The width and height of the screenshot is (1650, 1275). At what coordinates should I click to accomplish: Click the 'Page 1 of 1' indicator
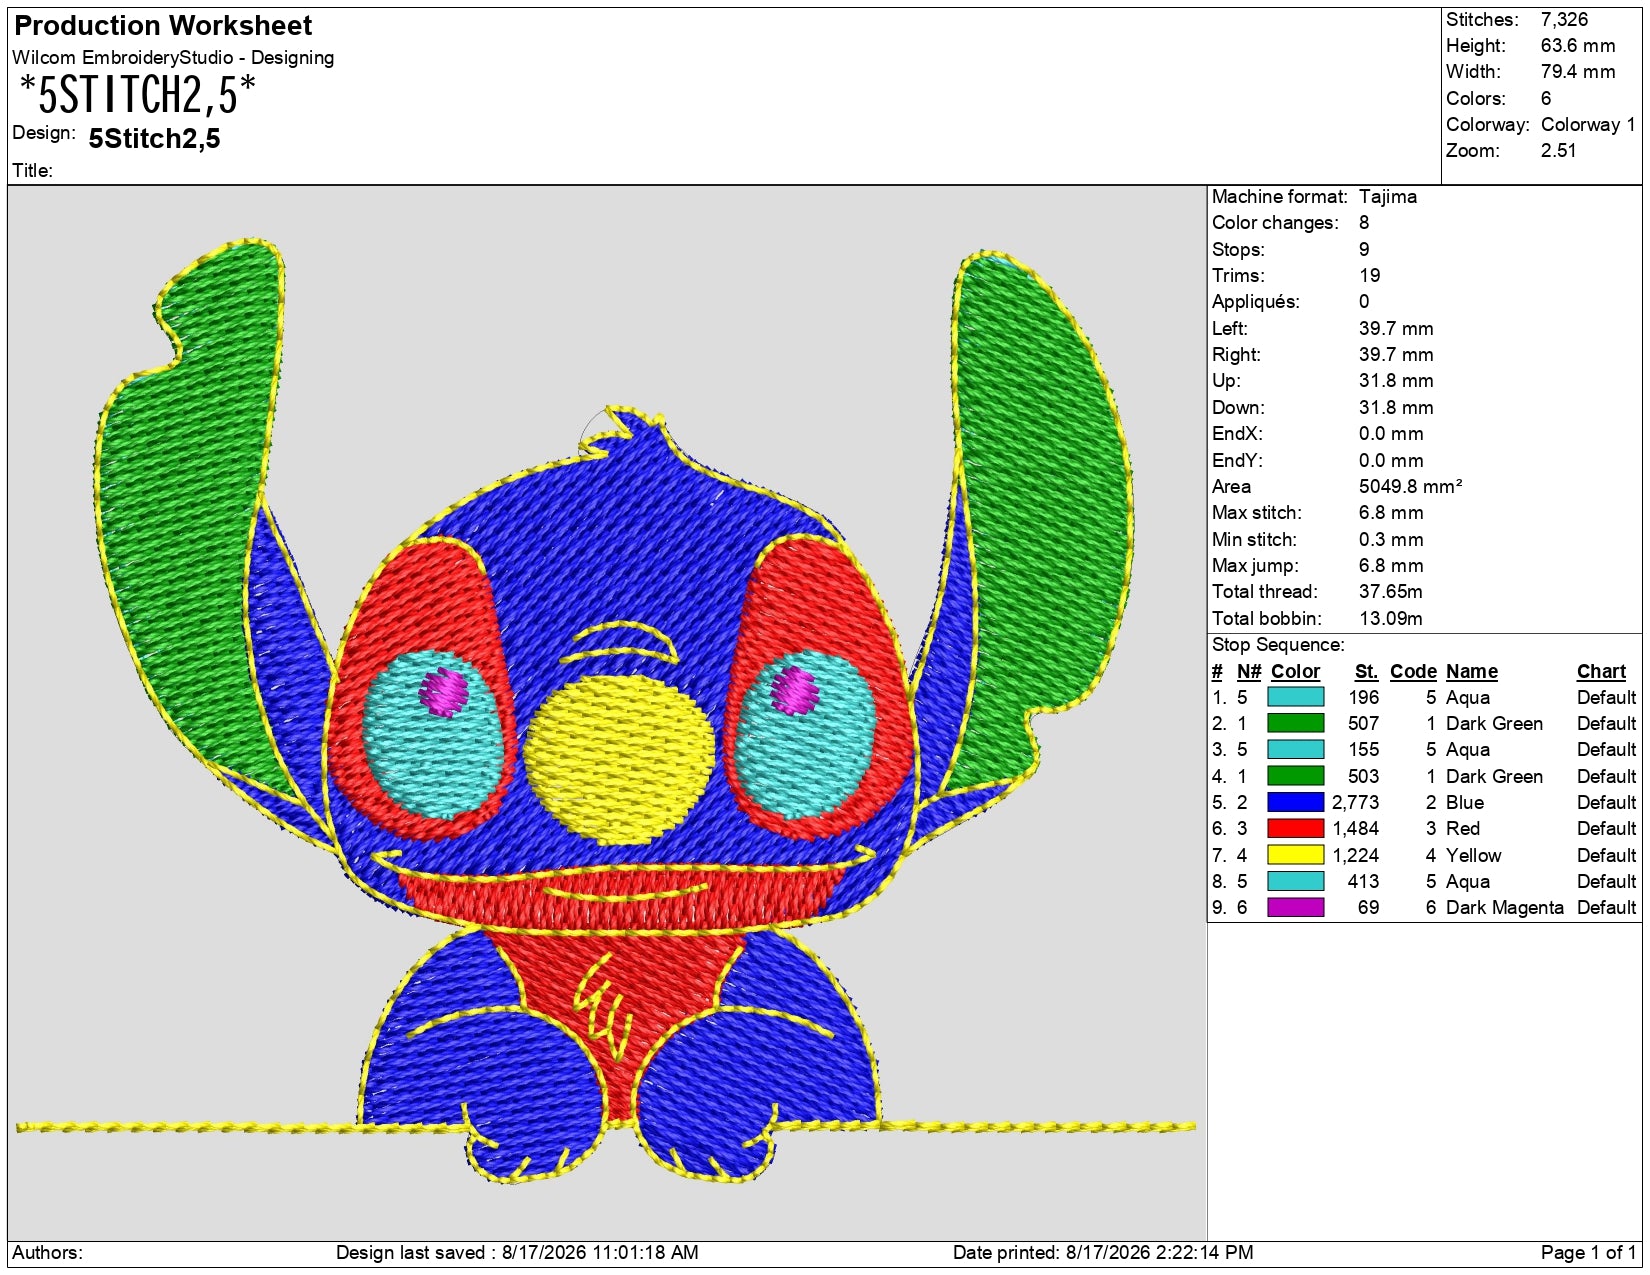pos(1588,1252)
